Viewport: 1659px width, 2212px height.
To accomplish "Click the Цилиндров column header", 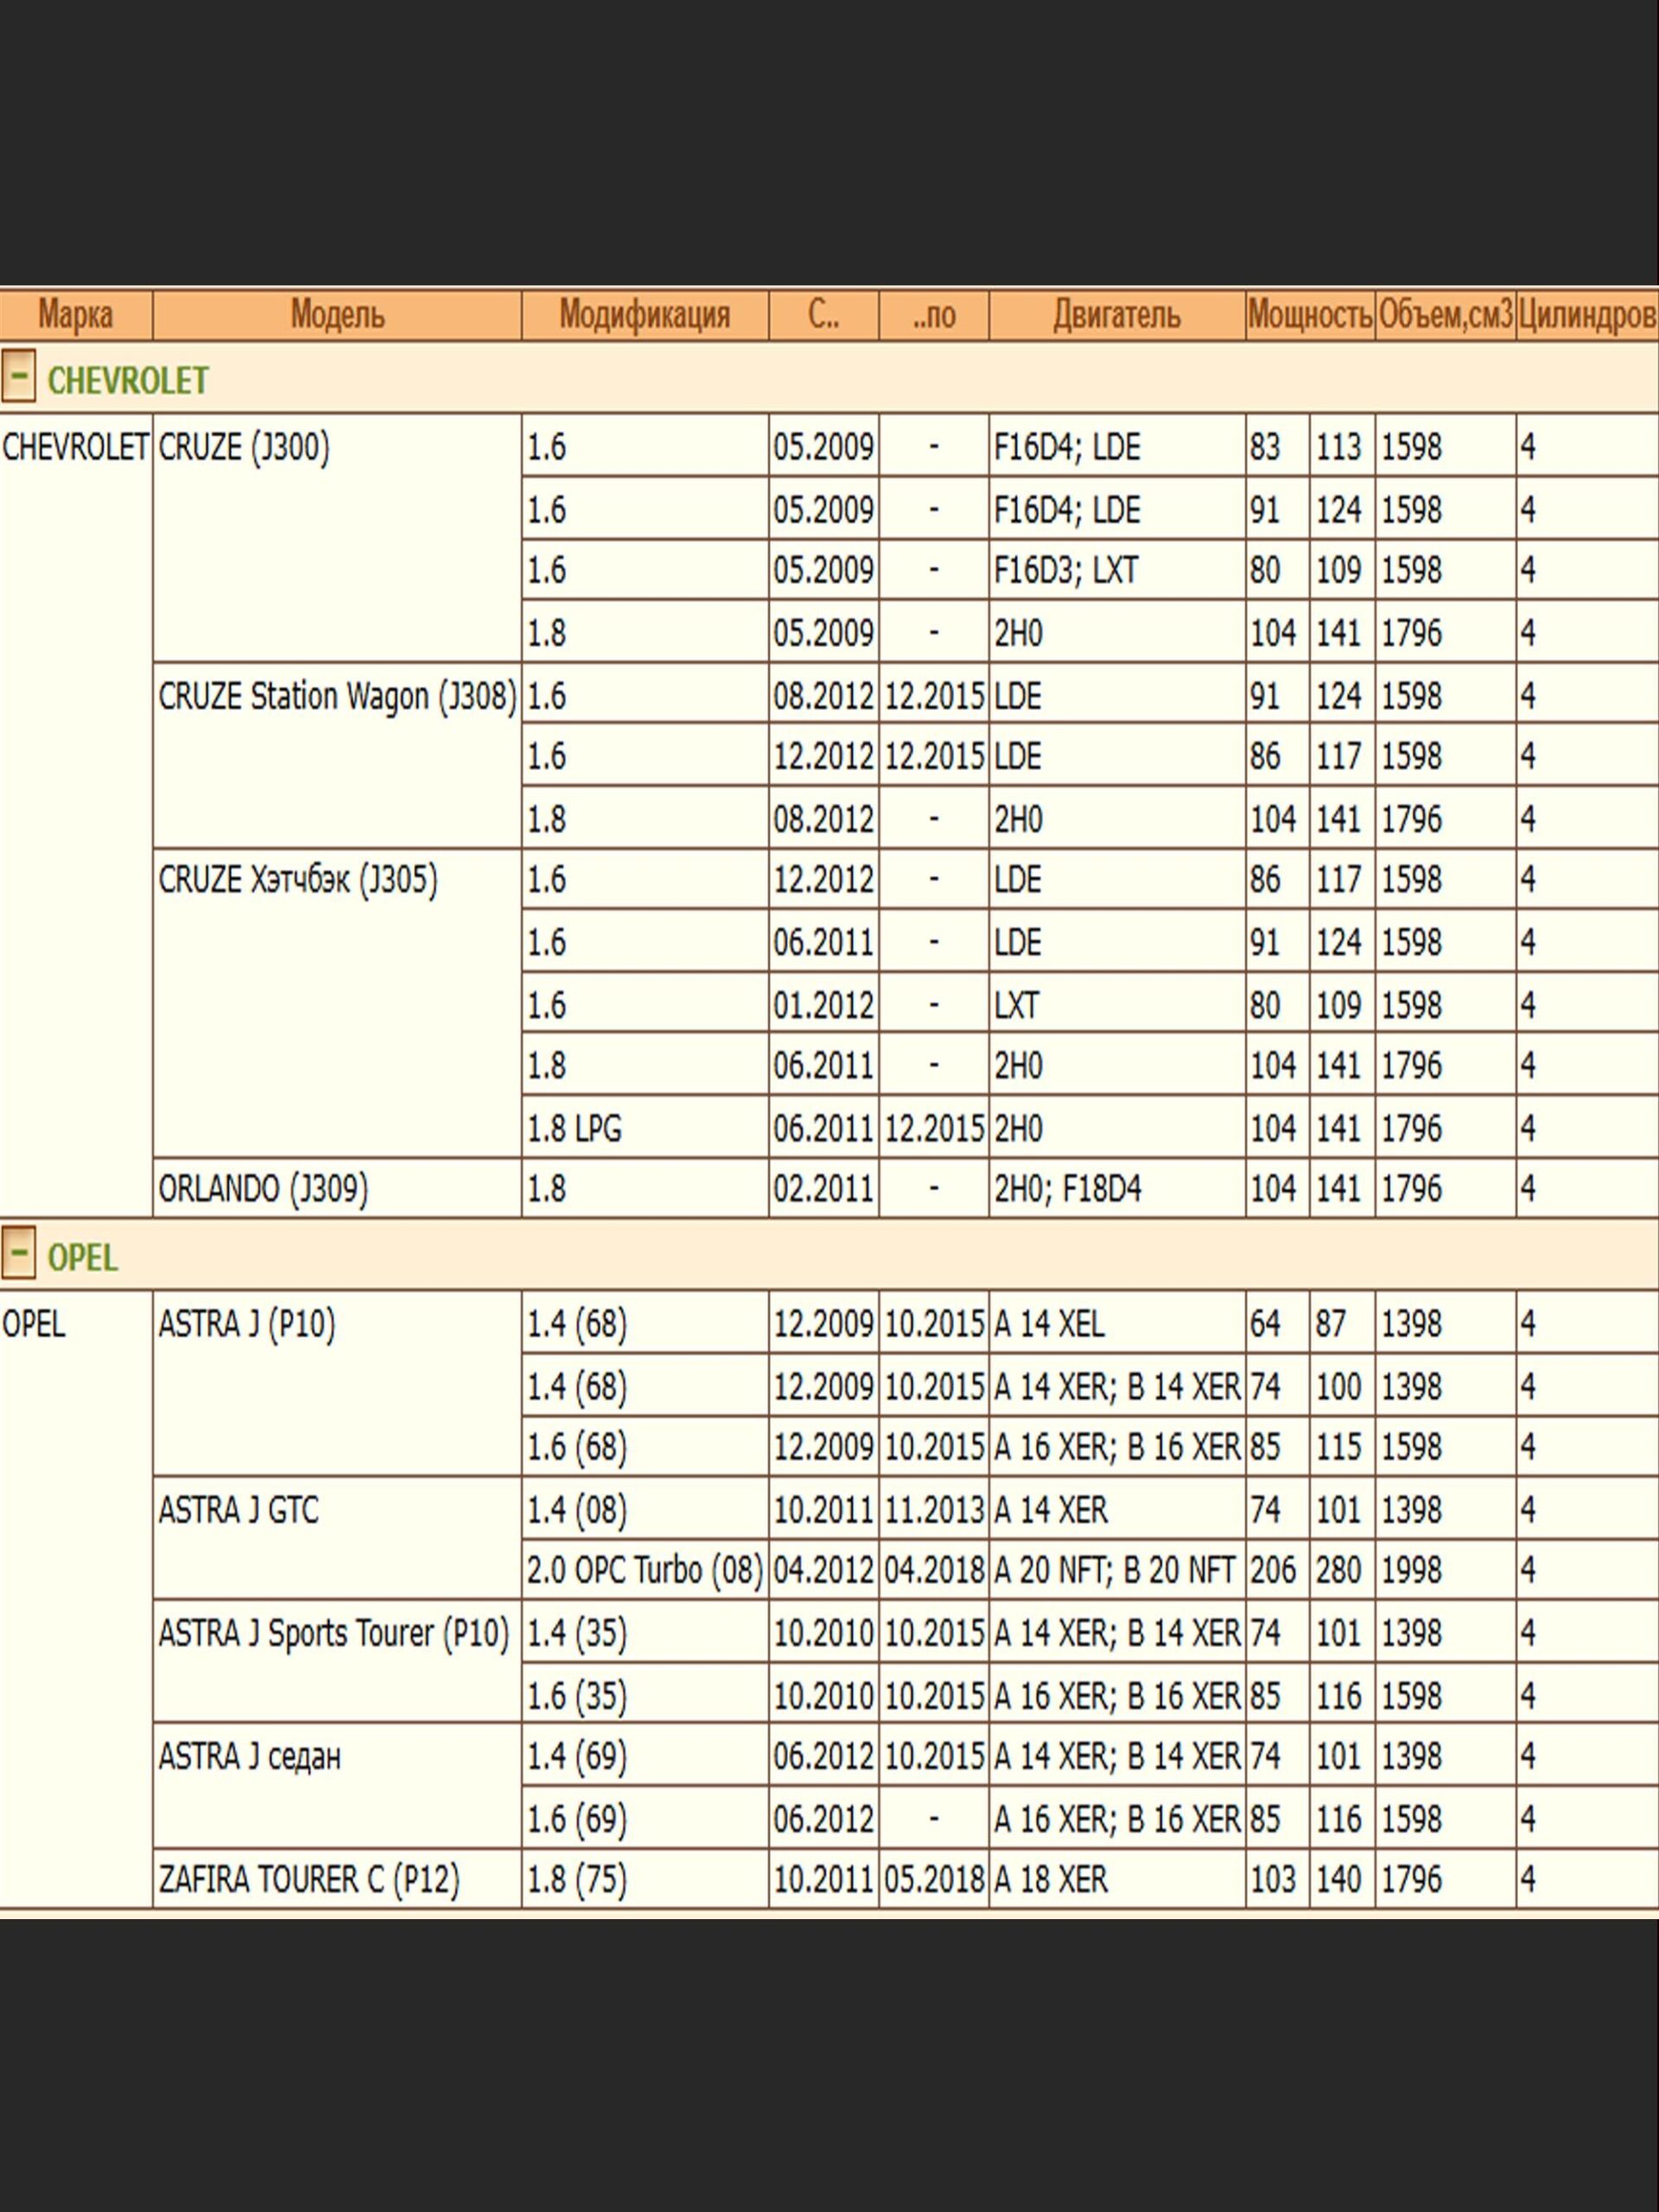I will tap(1586, 315).
